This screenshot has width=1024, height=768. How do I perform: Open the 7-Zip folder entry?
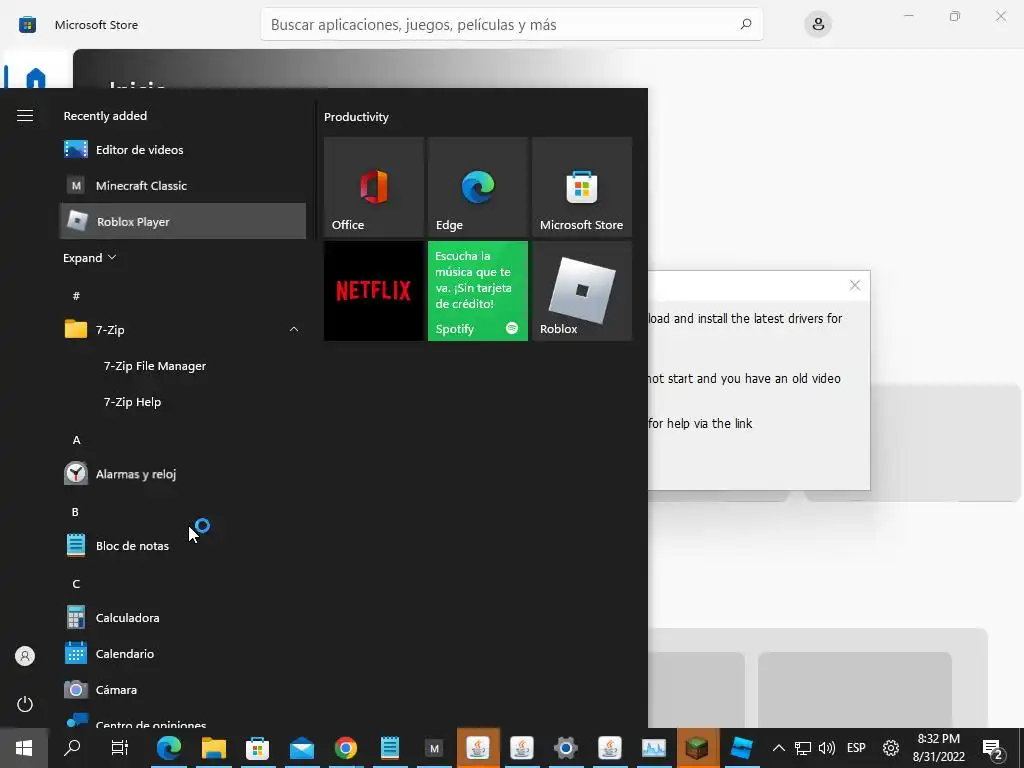pyautogui.click(x=183, y=330)
